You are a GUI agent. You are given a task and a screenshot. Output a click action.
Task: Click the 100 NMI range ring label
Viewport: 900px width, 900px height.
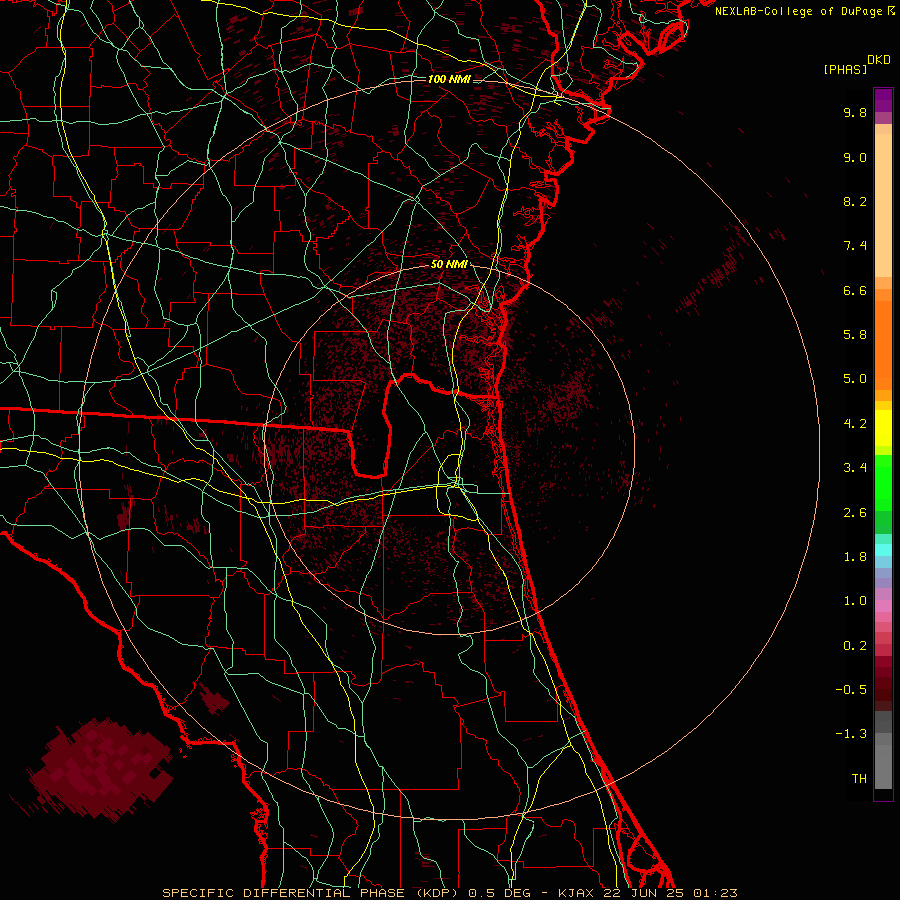coord(449,79)
